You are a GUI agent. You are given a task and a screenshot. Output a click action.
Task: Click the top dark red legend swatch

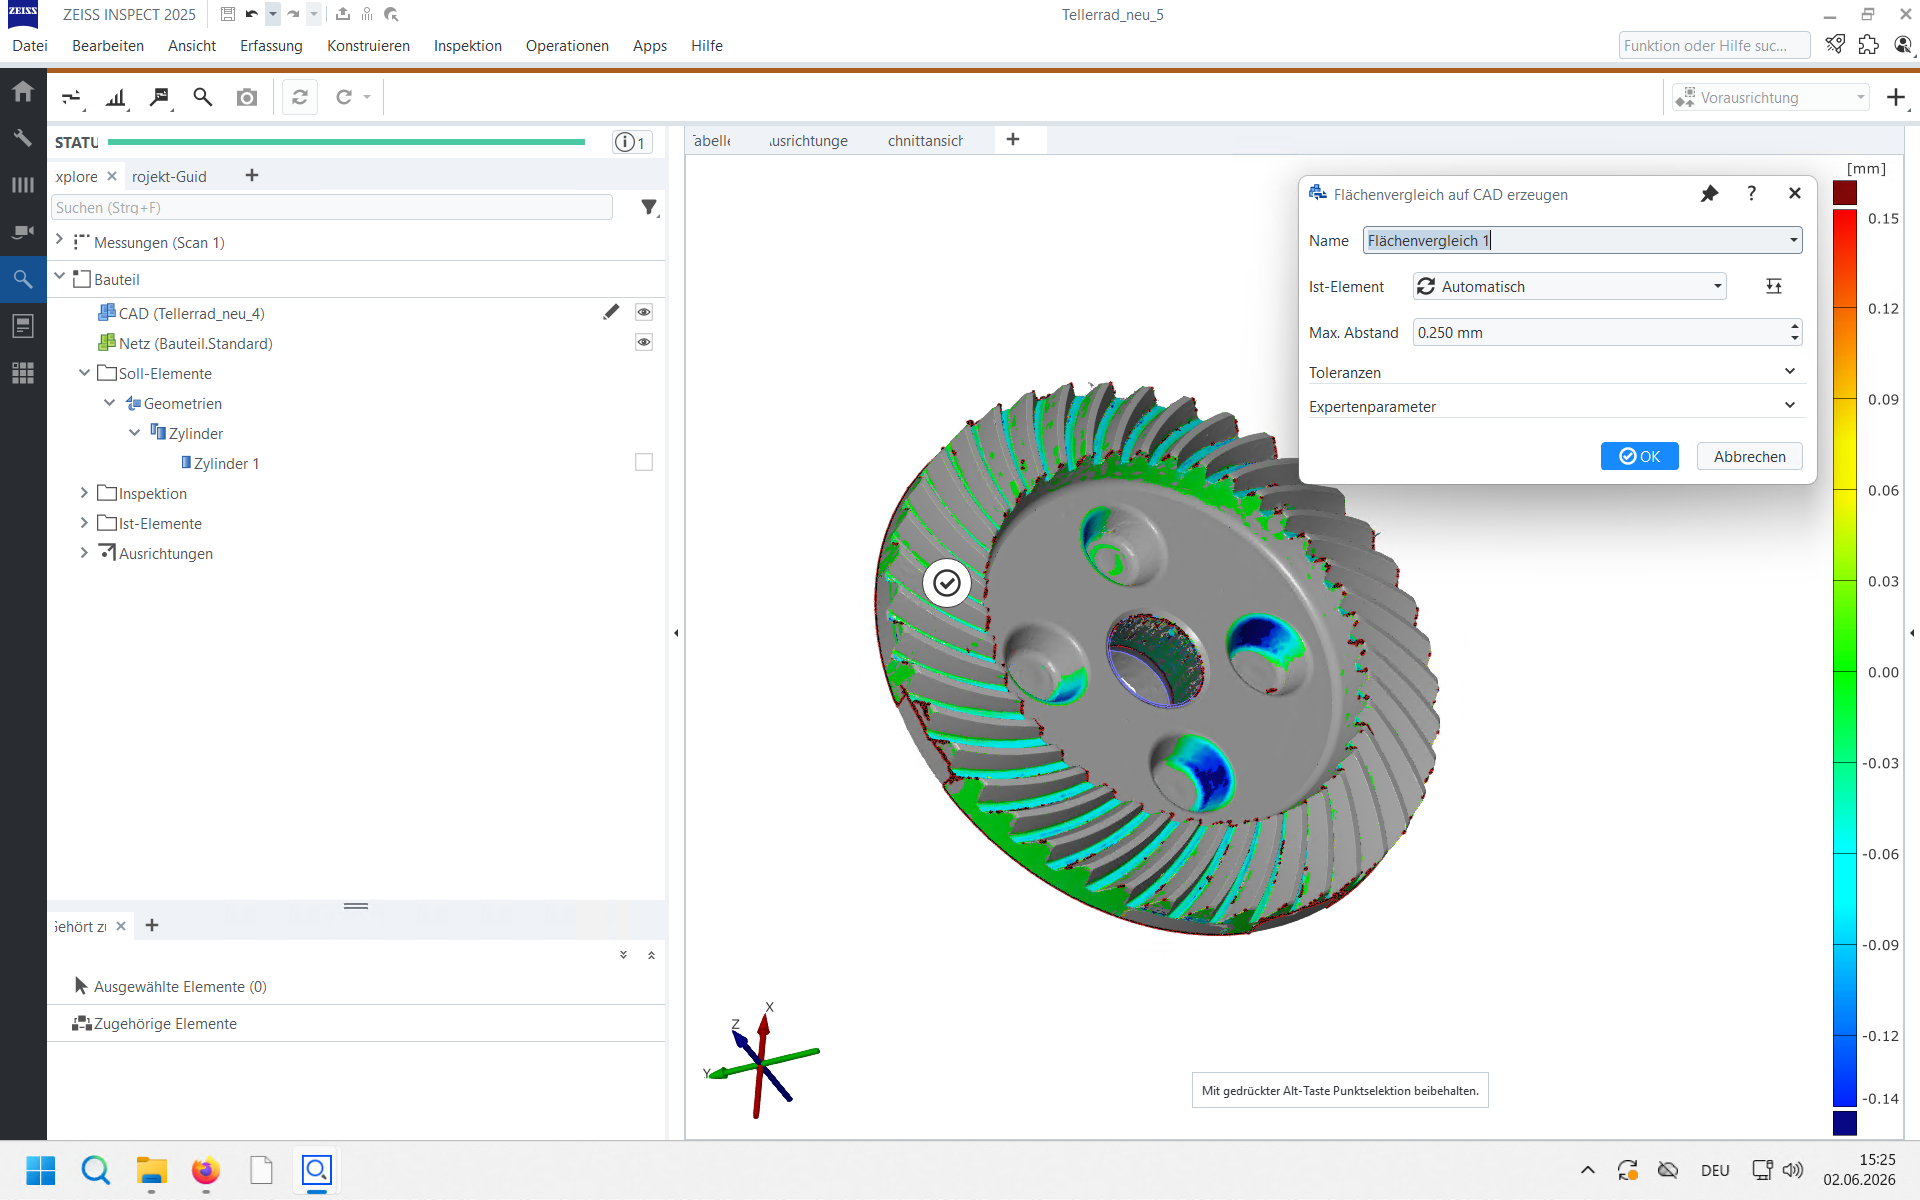coord(1845,193)
